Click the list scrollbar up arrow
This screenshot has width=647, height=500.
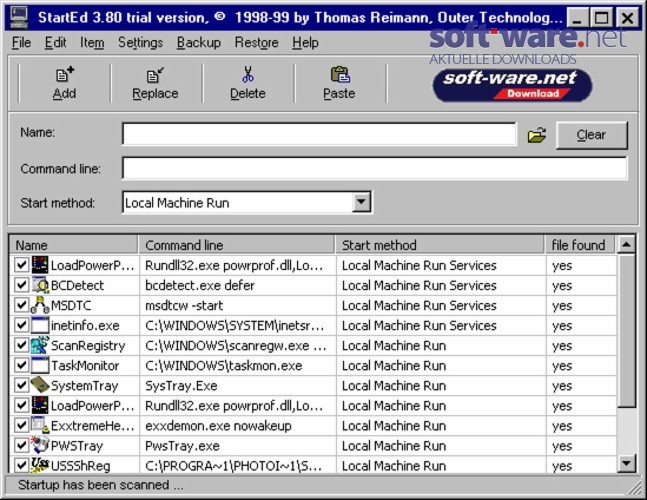click(x=626, y=245)
